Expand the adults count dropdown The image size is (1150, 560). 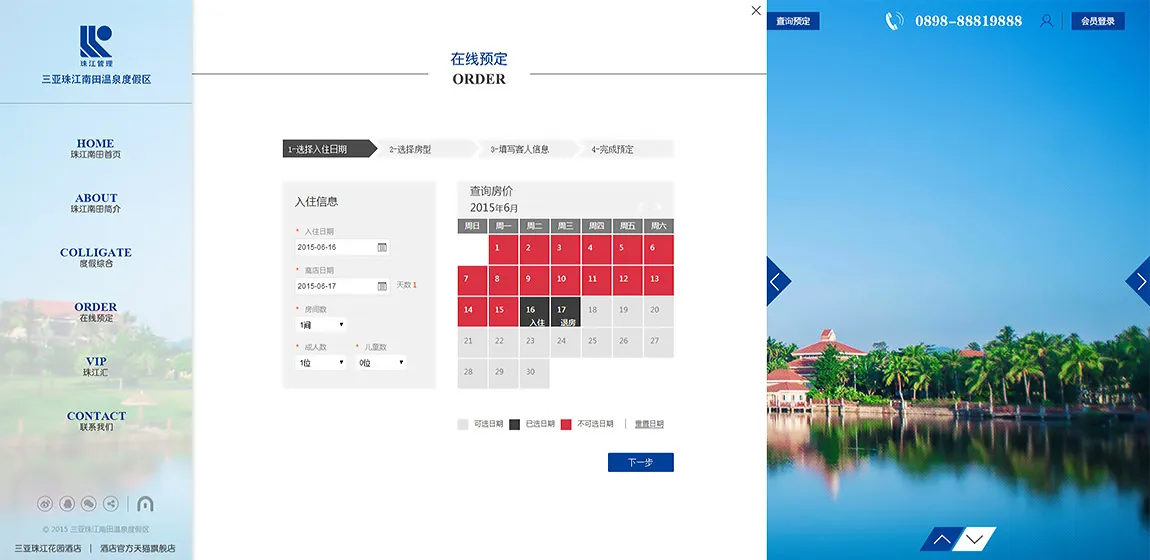(x=321, y=363)
